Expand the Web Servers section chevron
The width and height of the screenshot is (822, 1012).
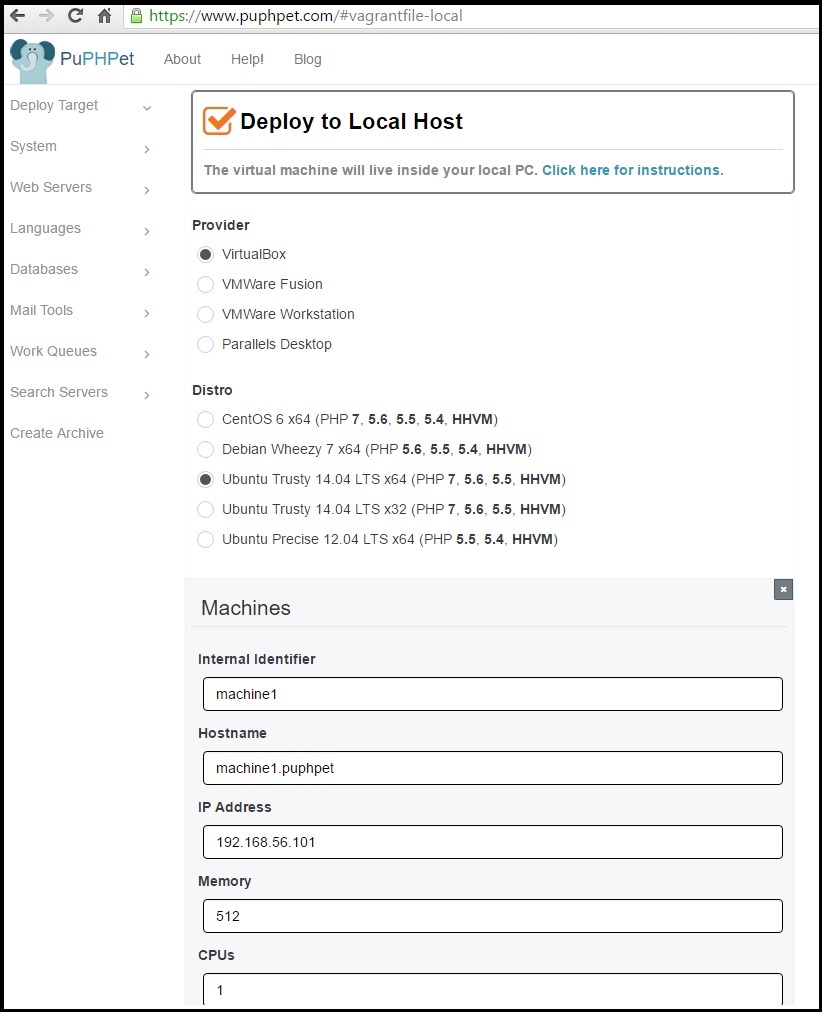147,190
